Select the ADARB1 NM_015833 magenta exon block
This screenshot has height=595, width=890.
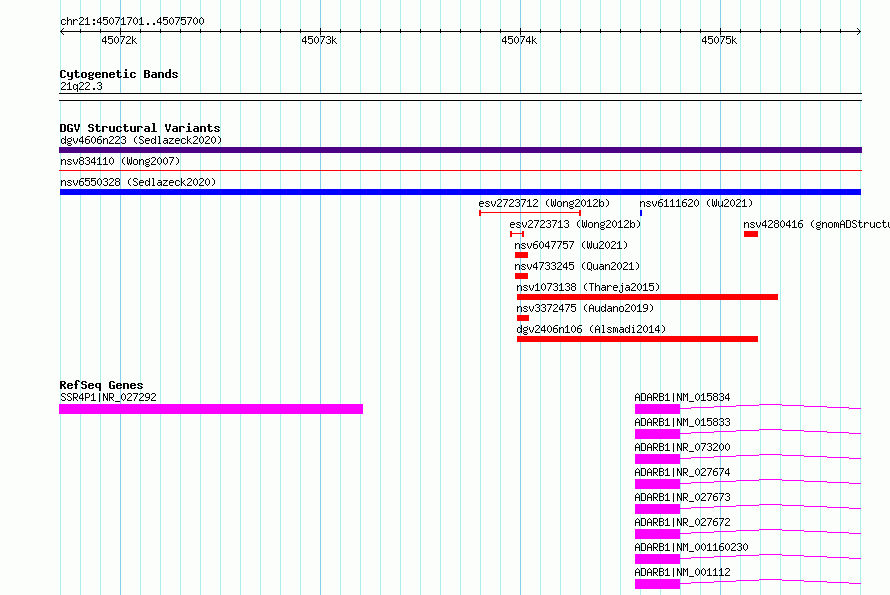click(x=657, y=434)
